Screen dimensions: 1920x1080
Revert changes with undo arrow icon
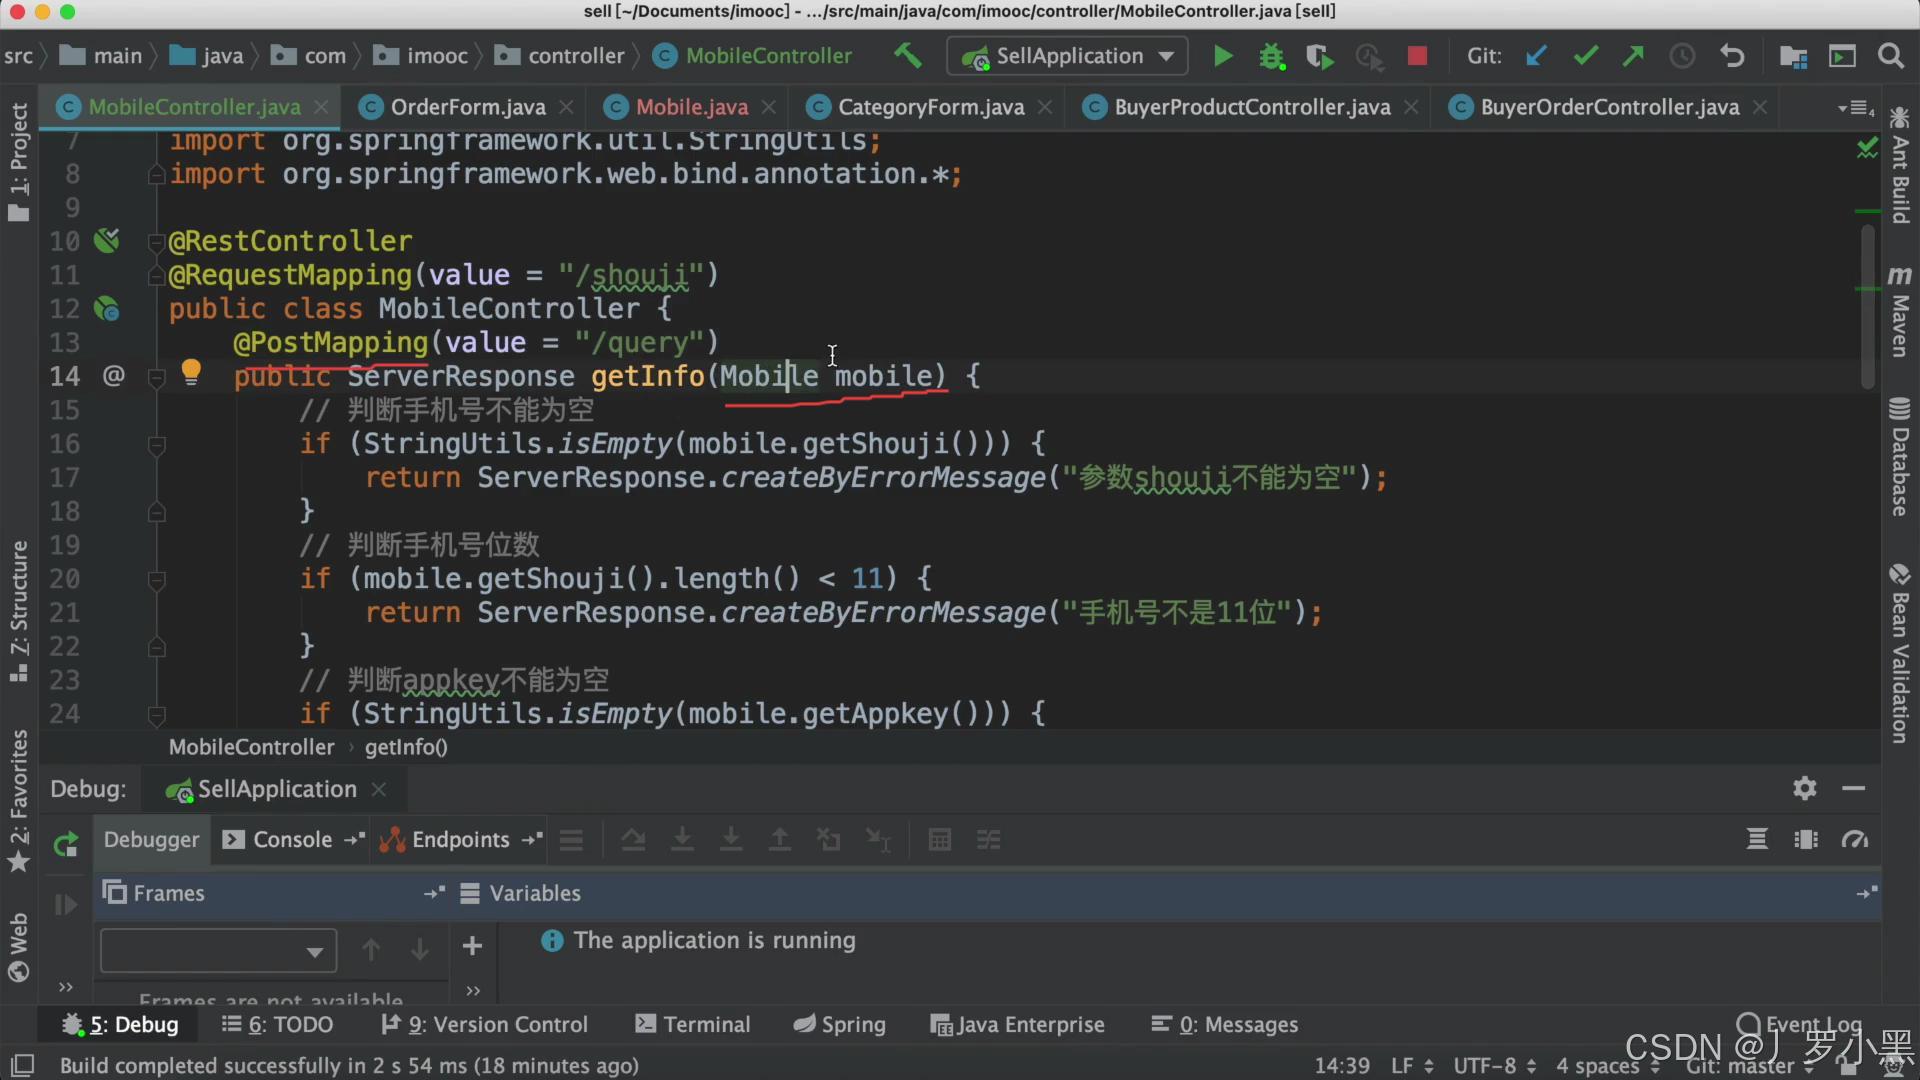coord(1732,56)
